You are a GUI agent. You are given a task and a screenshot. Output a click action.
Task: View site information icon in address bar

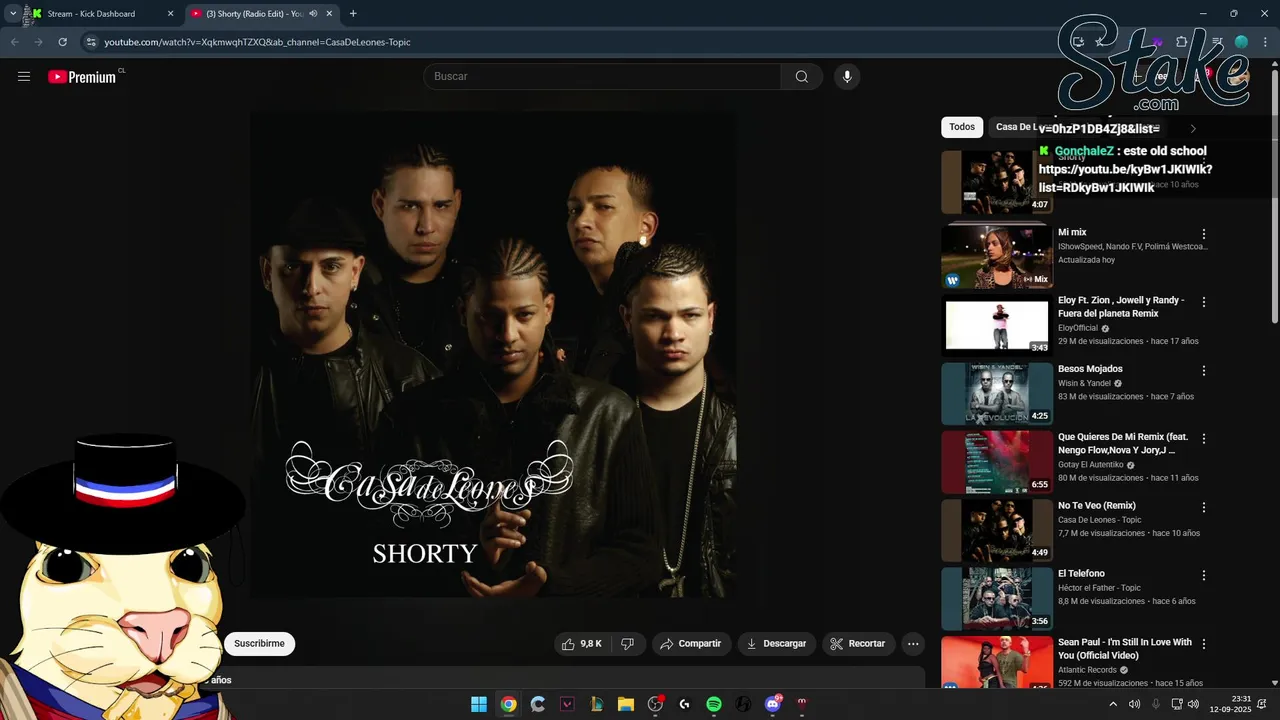coord(90,42)
